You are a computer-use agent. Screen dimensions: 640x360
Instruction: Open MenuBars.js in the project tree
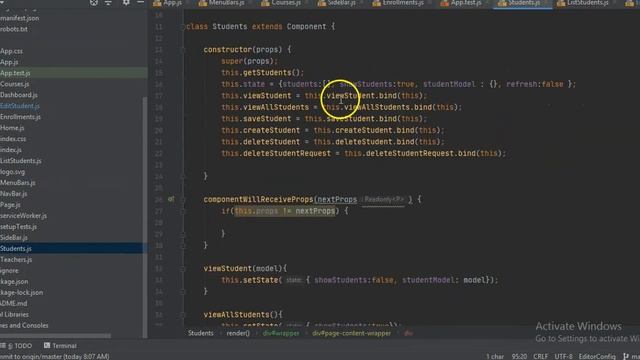(x=18, y=182)
